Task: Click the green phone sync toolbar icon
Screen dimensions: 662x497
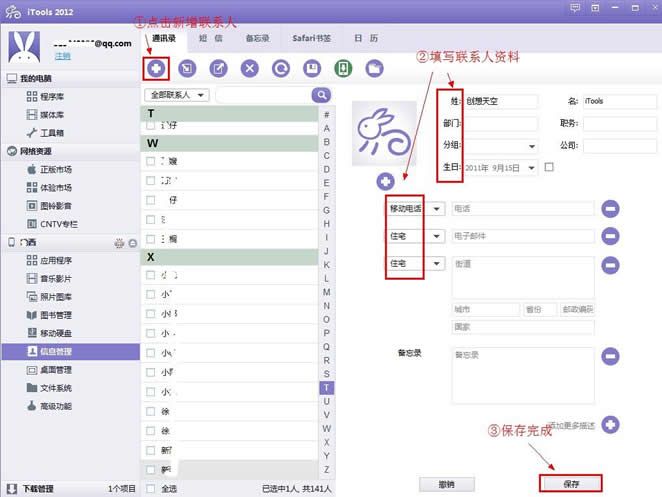Action: [343, 68]
